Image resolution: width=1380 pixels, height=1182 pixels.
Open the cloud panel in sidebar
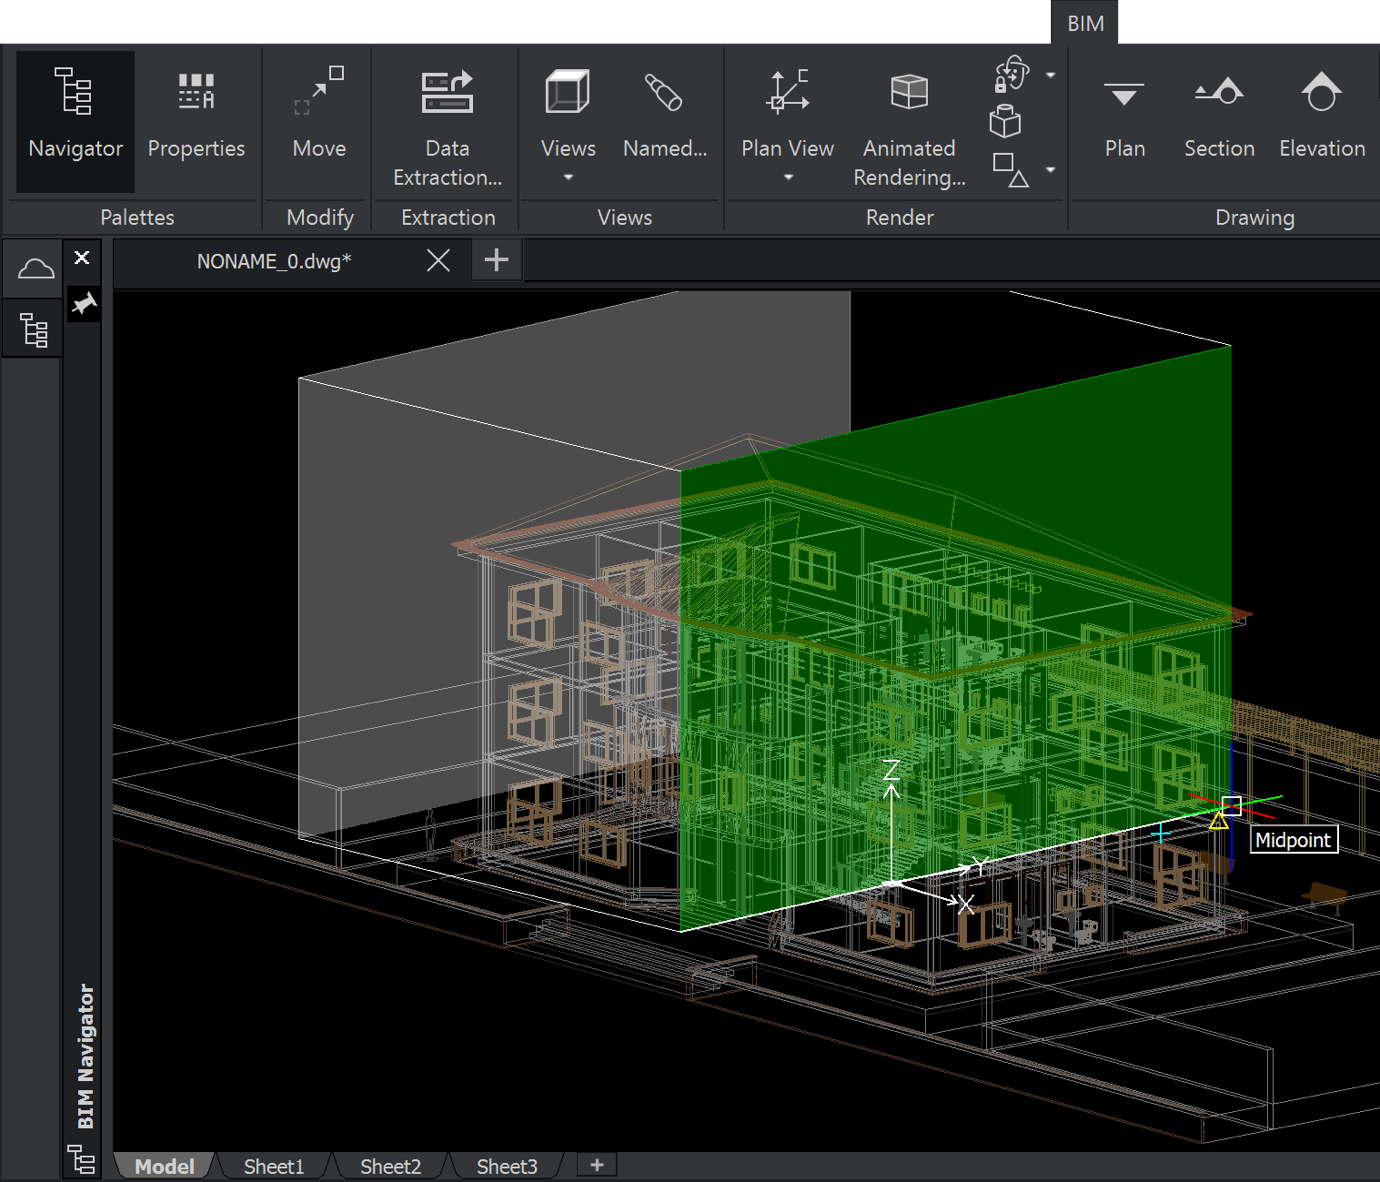coord(36,268)
